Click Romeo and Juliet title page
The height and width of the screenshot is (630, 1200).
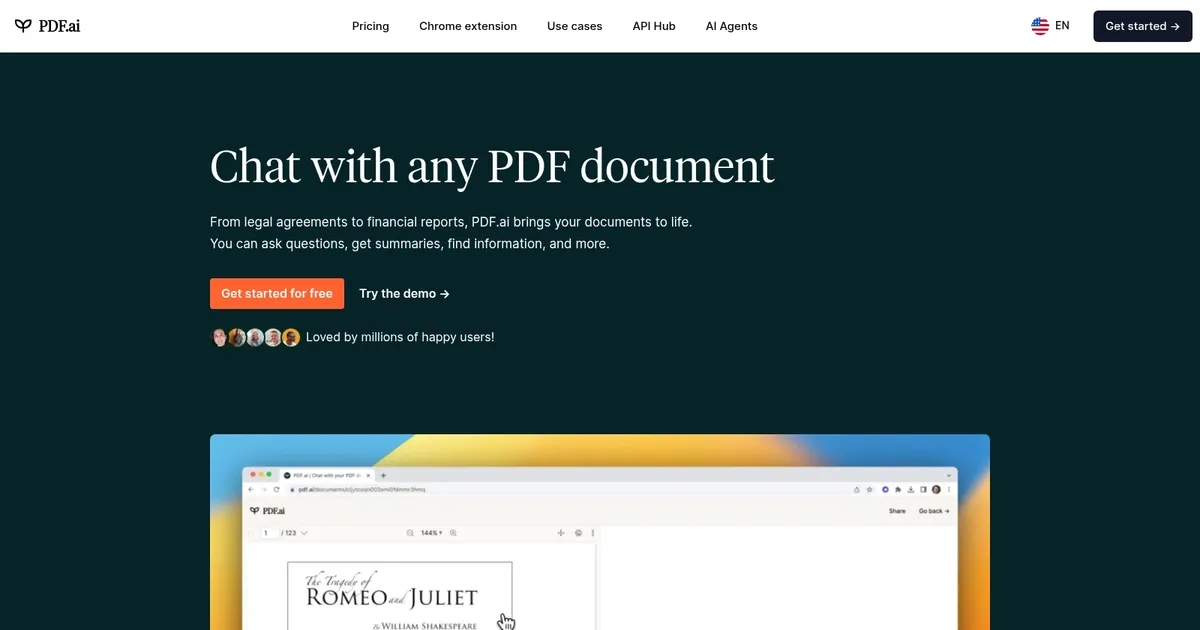pyautogui.click(x=400, y=596)
